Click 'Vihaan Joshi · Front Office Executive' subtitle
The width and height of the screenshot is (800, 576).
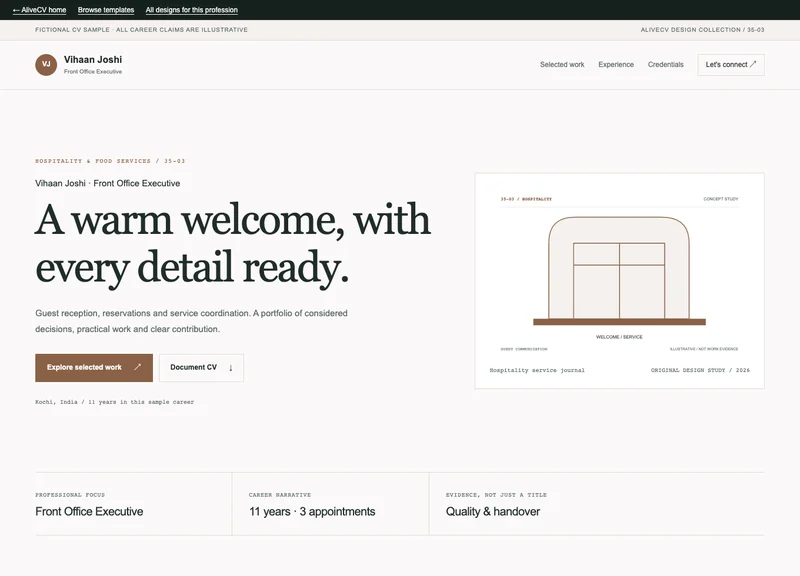[108, 183]
